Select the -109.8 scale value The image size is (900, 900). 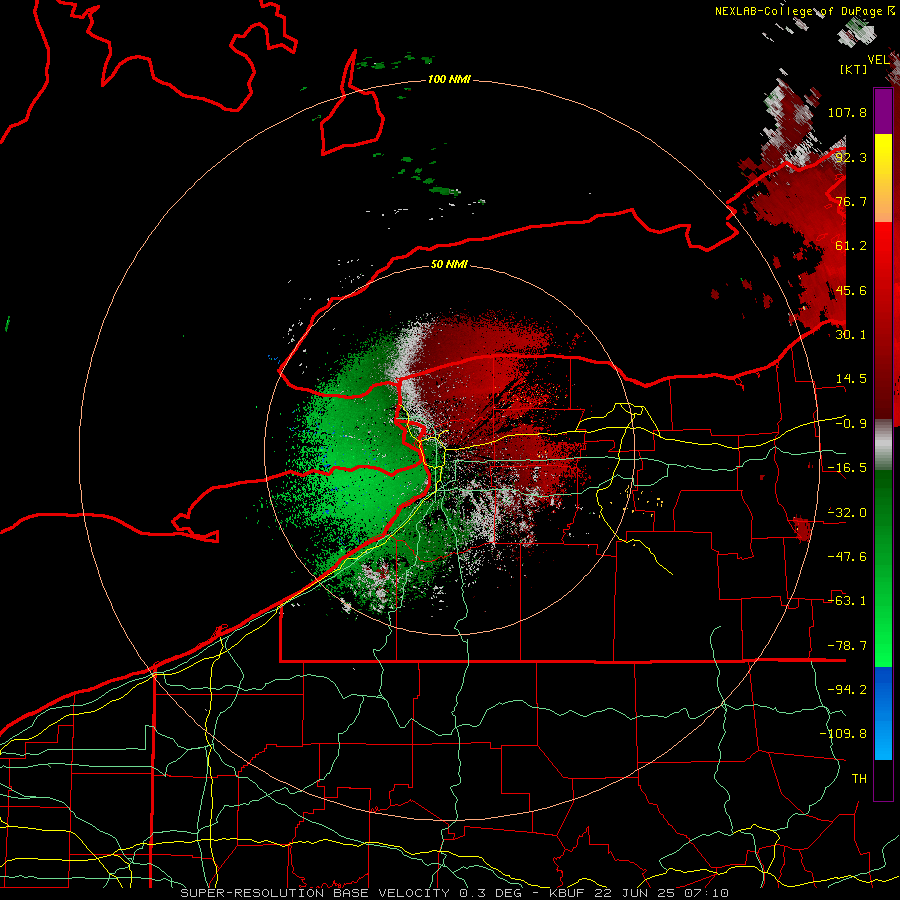tap(844, 734)
